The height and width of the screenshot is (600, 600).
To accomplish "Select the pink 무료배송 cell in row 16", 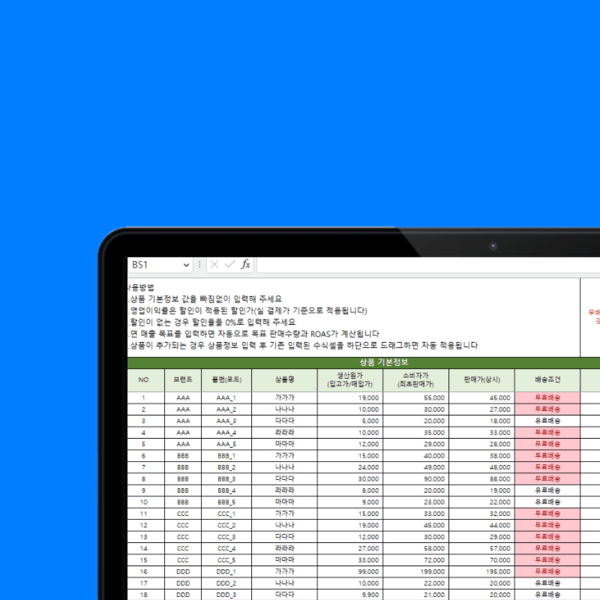I will (x=548, y=572).
